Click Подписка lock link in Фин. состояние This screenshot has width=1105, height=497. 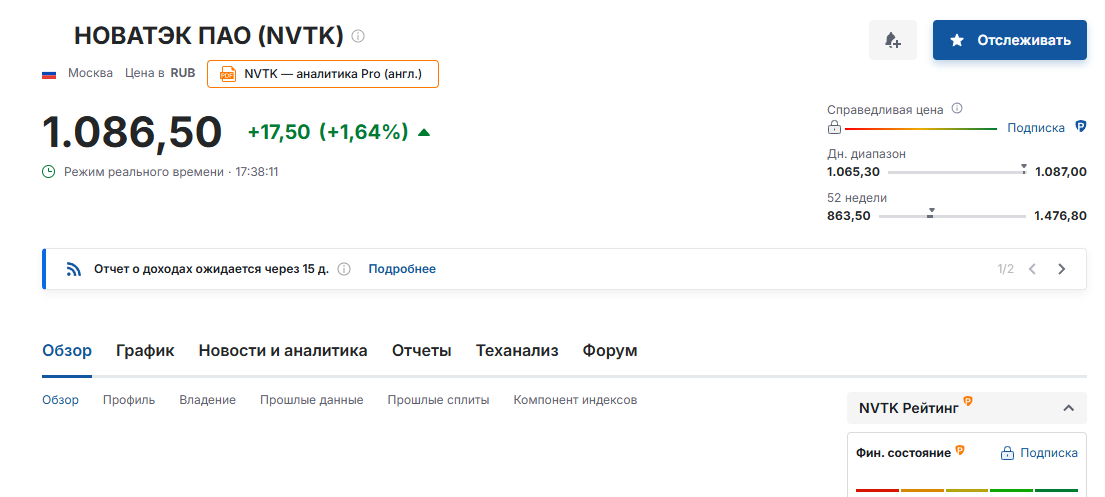pyautogui.click(x=1039, y=453)
